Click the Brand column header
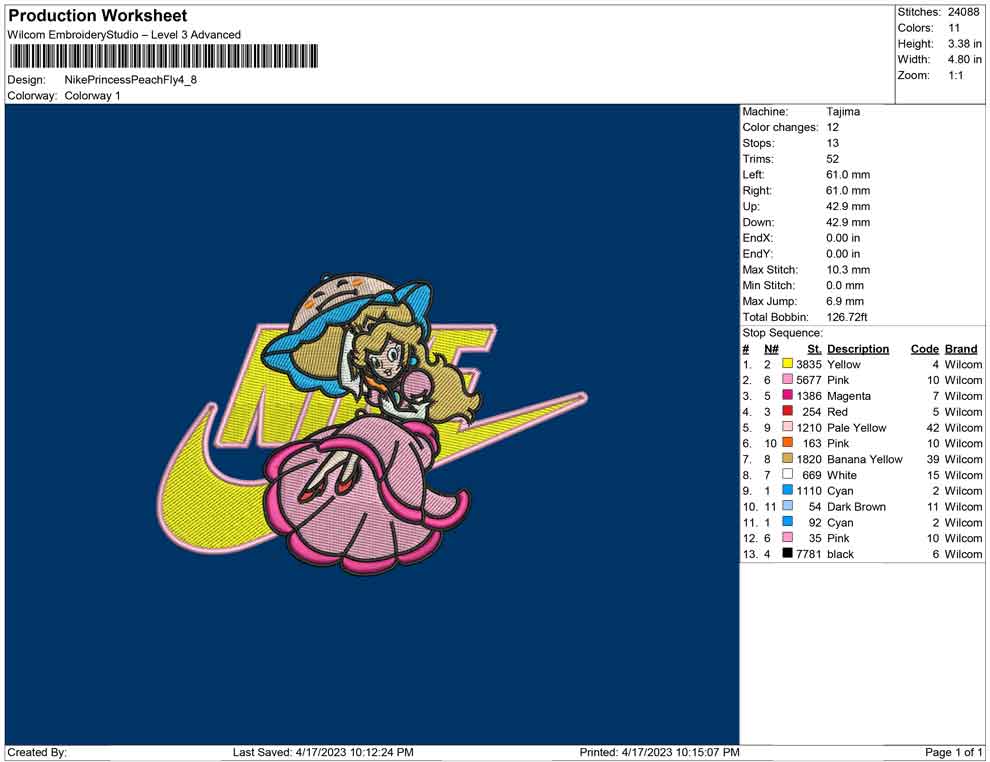The image size is (990, 762). [x=961, y=349]
